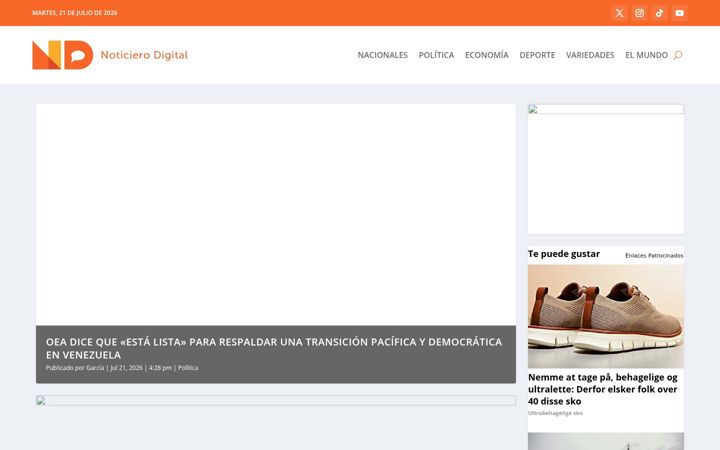Open the Variedades section
Image resolution: width=720 pixels, height=450 pixels.
pos(590,55)
